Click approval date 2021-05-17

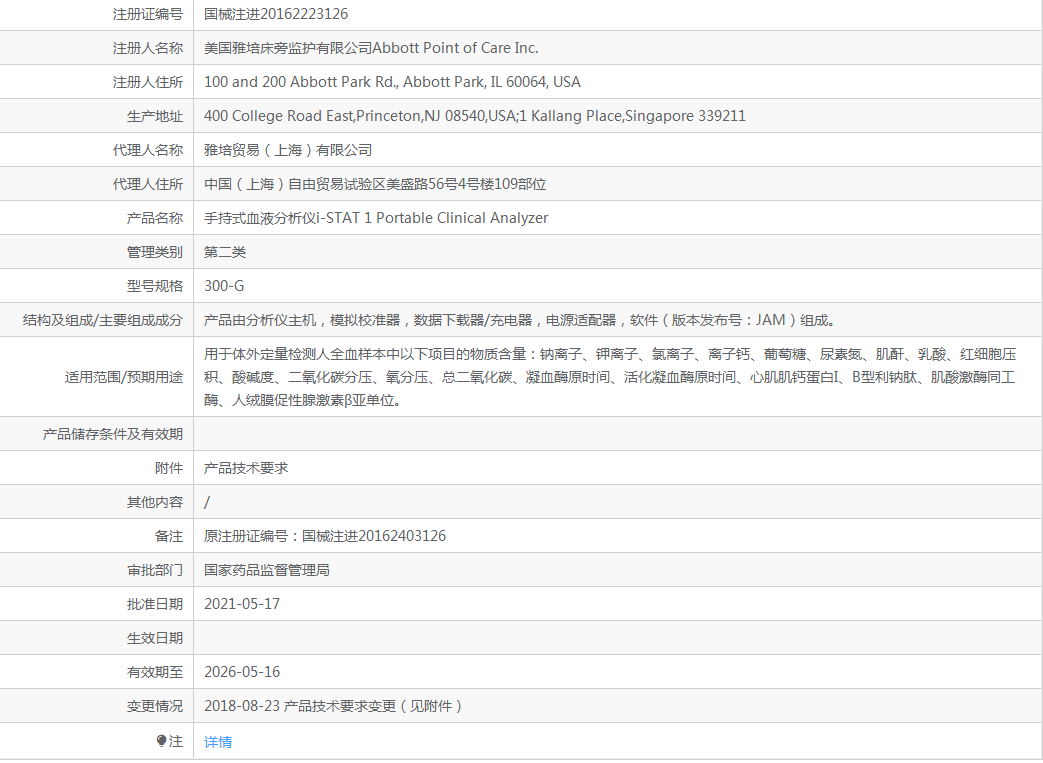pos(241,604)
